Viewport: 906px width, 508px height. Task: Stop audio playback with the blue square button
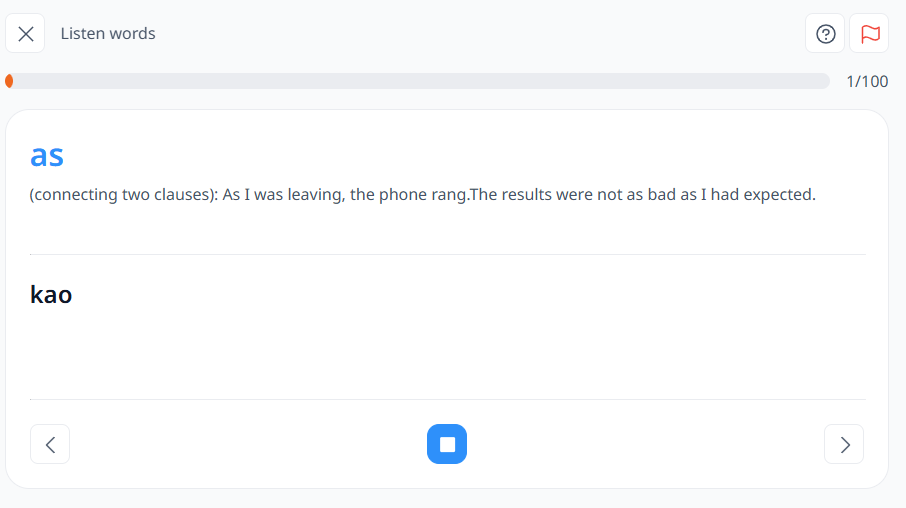click(447, 444)
